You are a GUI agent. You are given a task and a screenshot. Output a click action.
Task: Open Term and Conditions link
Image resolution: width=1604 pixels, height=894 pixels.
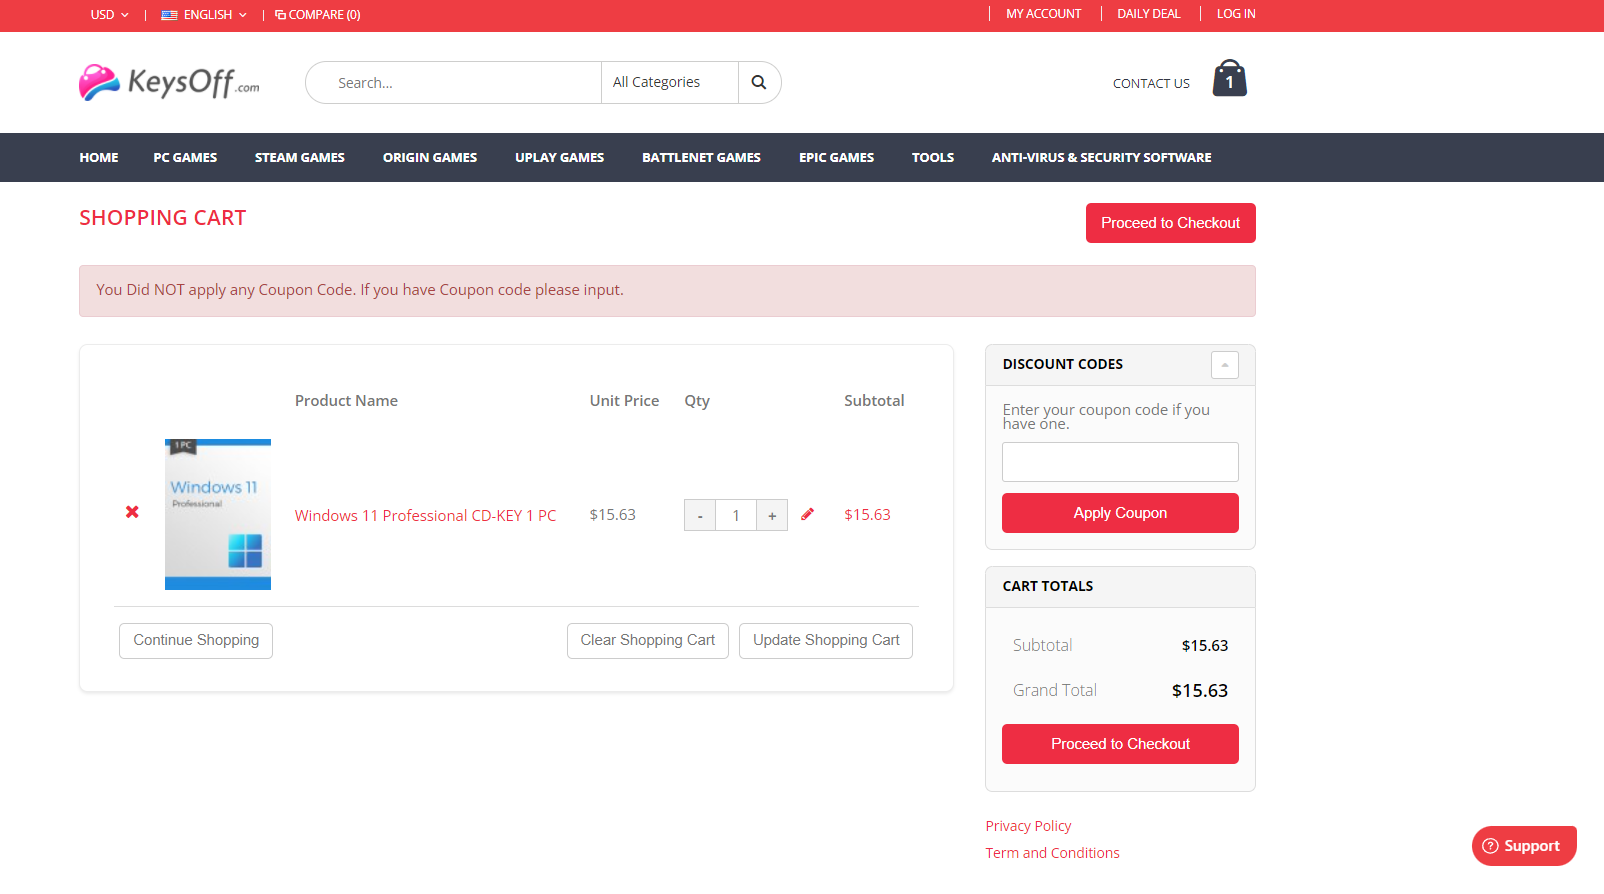(x=1052, y=853)
